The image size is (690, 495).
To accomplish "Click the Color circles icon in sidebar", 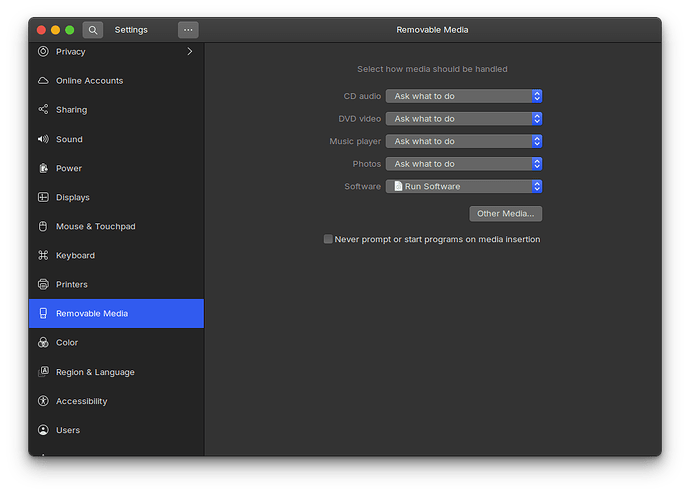I will pos(43,342).
